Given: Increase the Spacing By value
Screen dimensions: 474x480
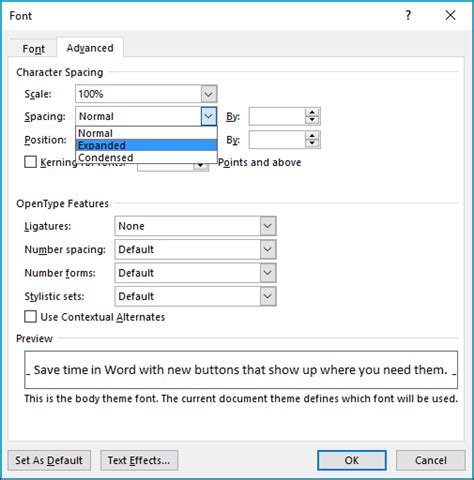Looking at the screenshot, I should coord(312,112).
